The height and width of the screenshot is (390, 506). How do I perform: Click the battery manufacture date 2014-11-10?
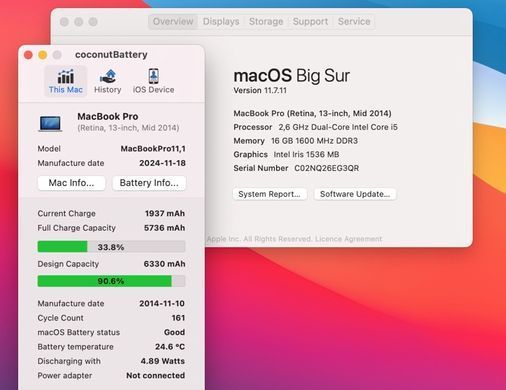pyautogui.click(x=162, y=304)
